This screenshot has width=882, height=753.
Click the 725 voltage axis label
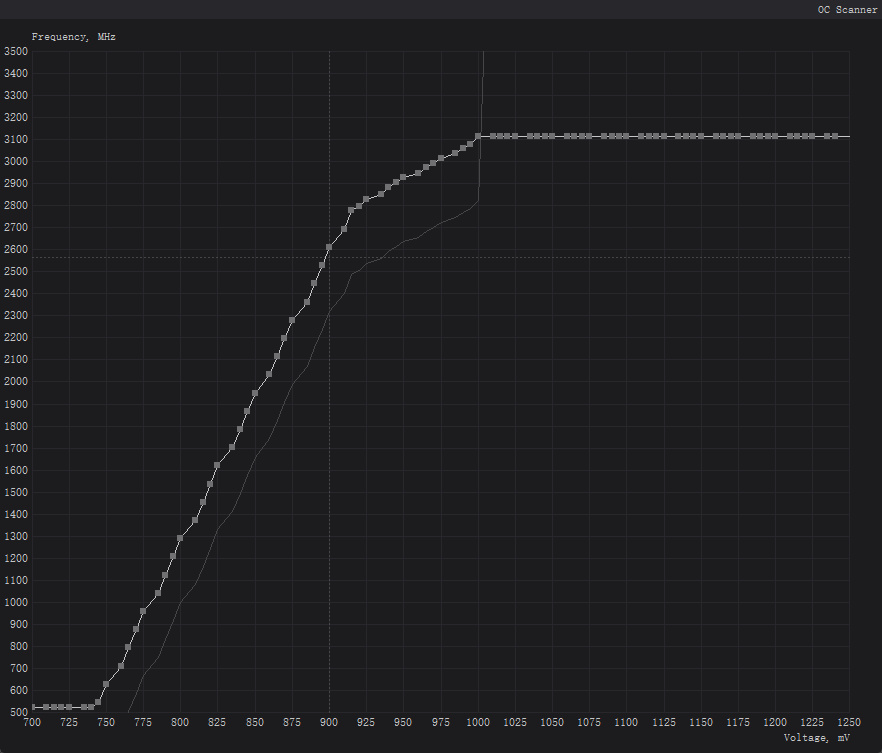click(x=69, y=722)
